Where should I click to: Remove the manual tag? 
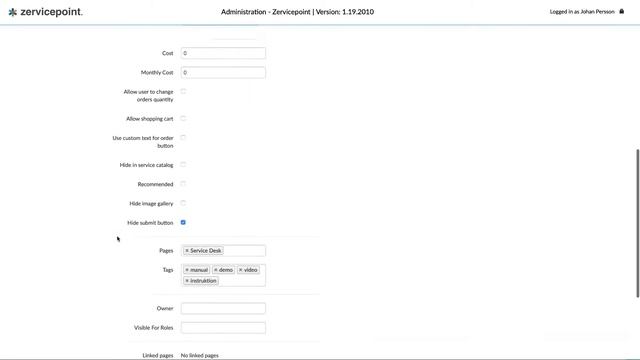tap(187, 270)
